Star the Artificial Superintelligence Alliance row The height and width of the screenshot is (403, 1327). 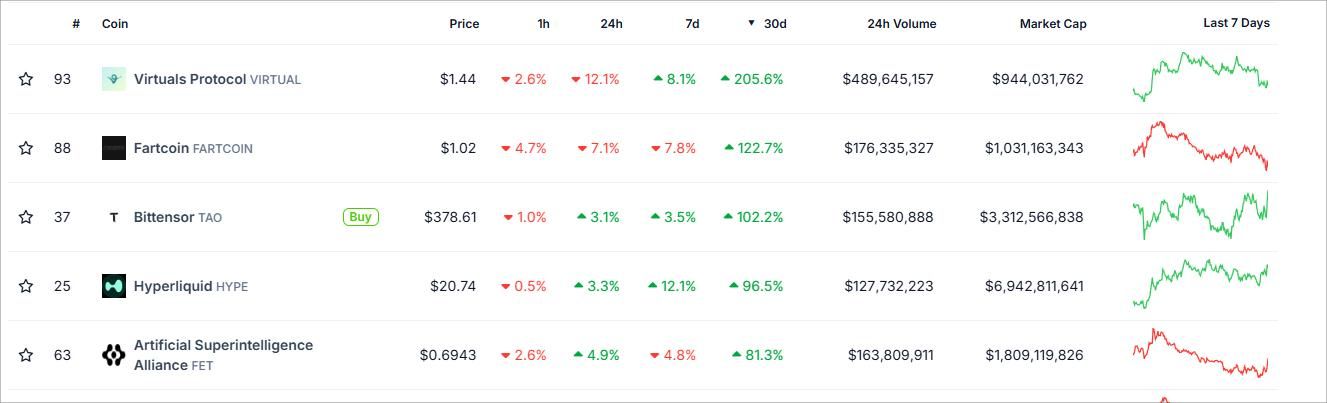point(26,355)
